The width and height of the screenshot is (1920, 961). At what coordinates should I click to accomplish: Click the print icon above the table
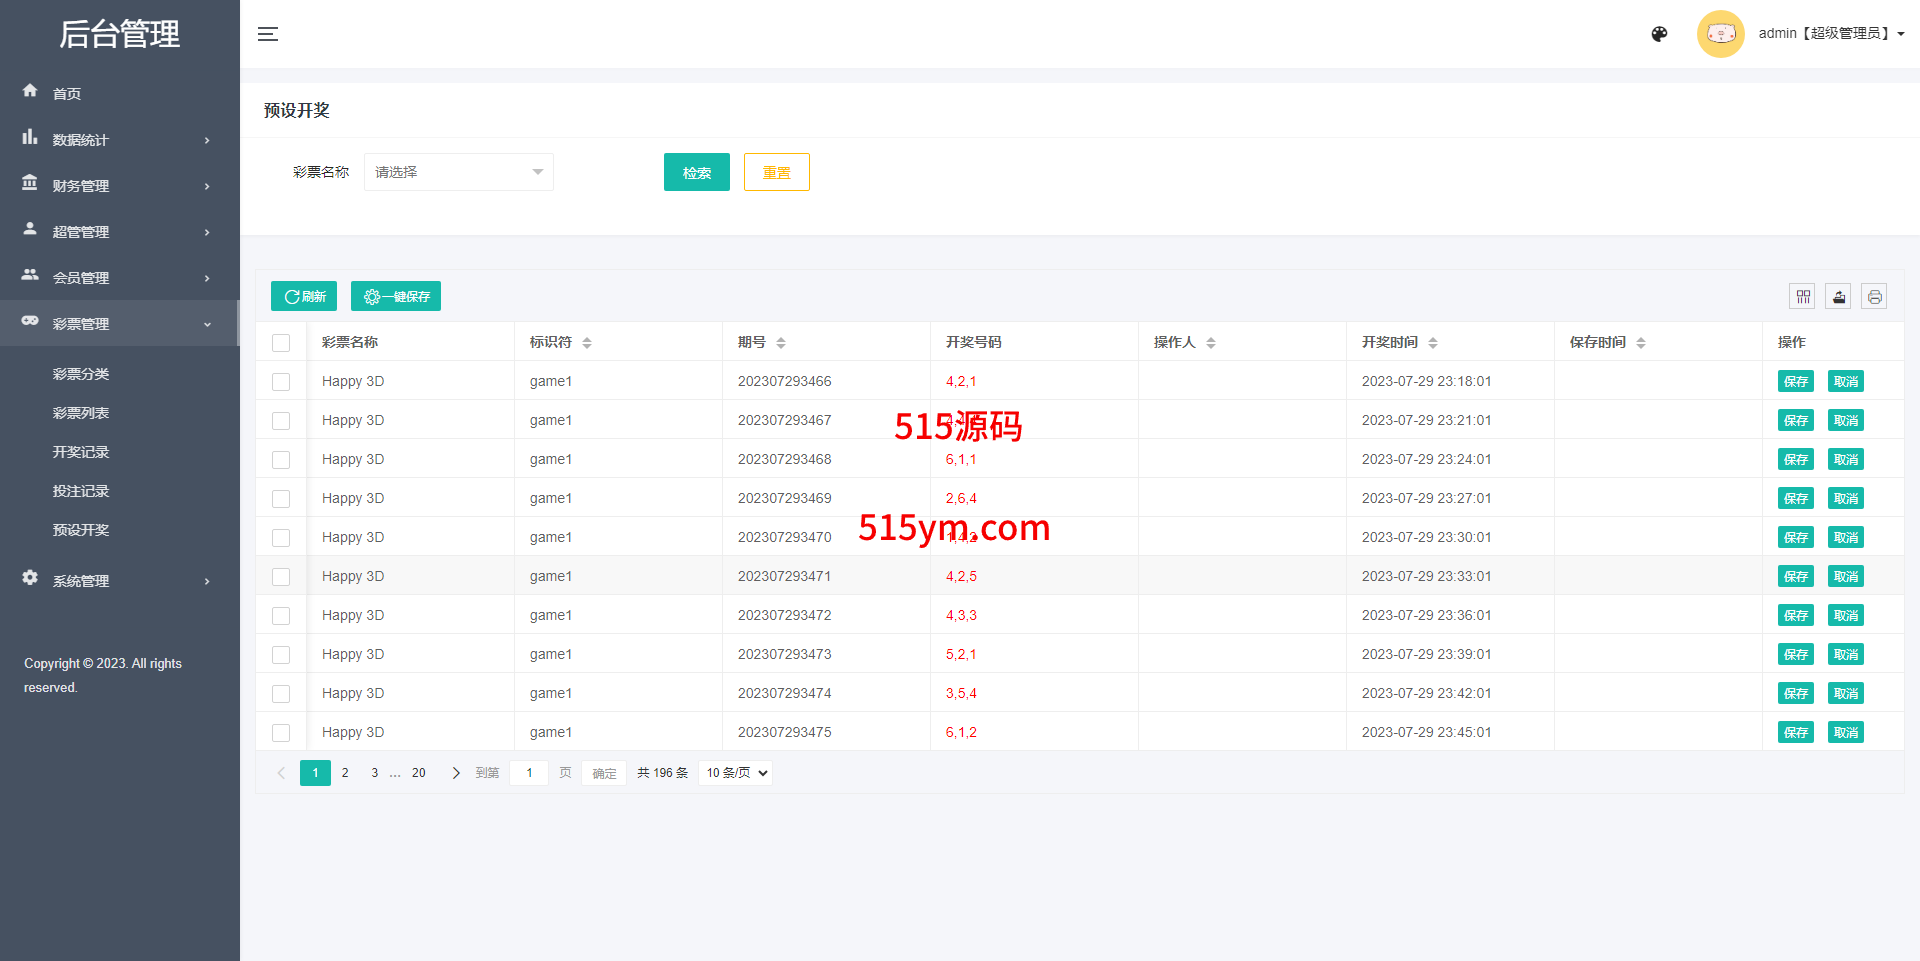pos(1874,297)
